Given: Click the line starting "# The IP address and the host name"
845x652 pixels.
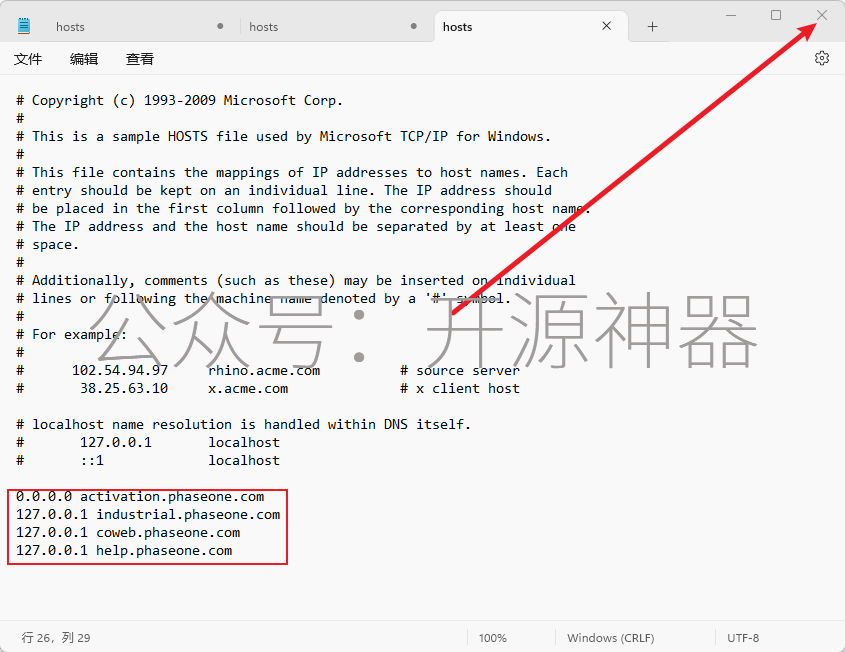Looking at the screenshot, I should pos(296,227).
